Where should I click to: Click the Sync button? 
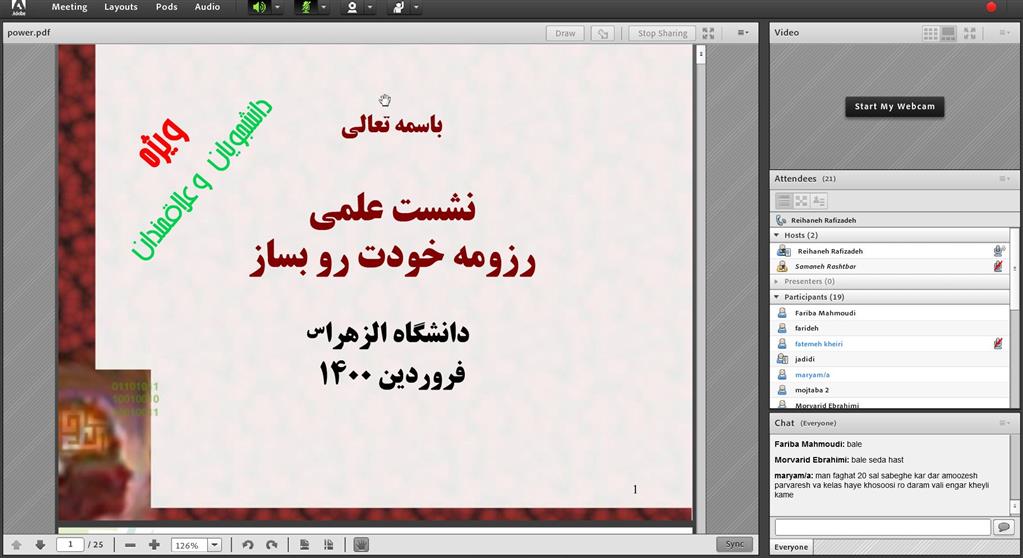pos(735,544)
